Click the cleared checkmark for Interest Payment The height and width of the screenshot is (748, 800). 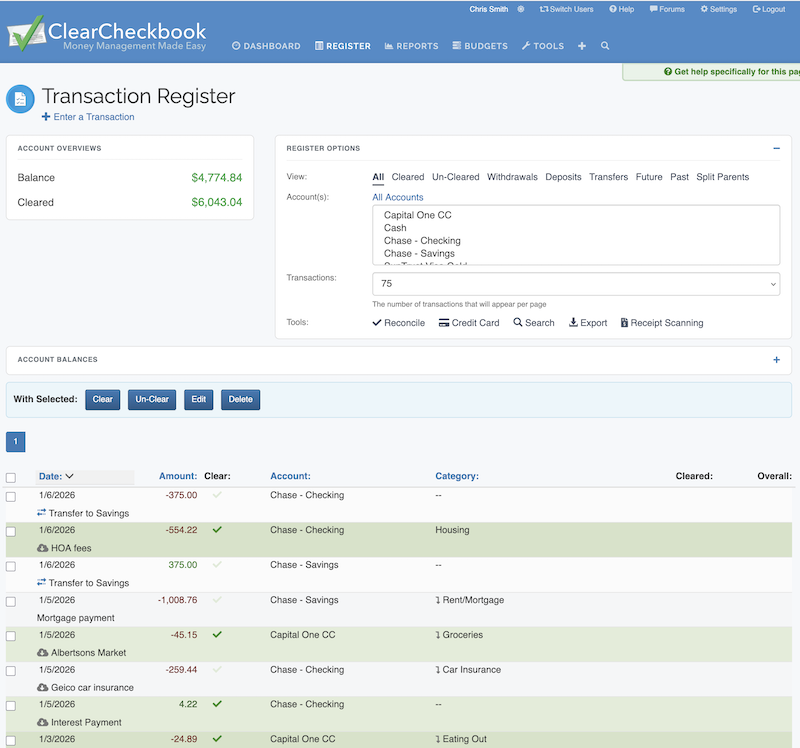coord(217,704)
